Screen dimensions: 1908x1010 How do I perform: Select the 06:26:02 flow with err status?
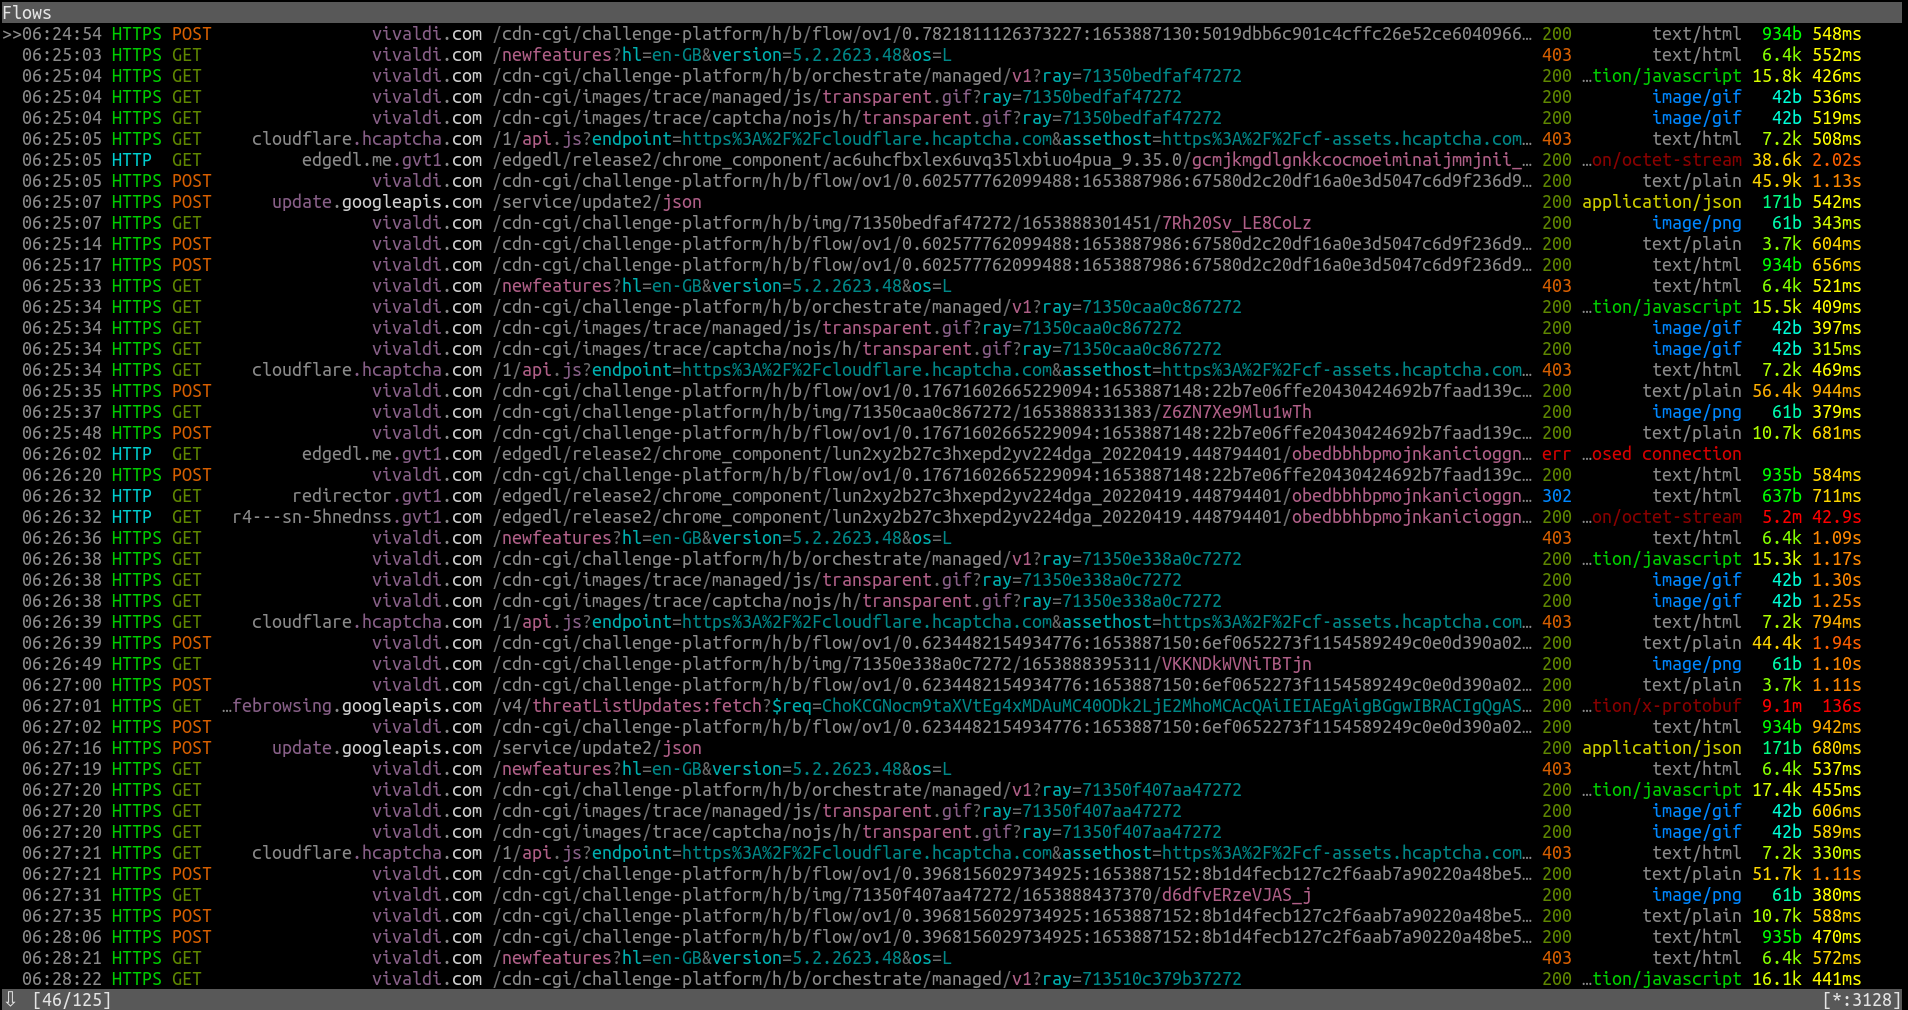point(900,454)
